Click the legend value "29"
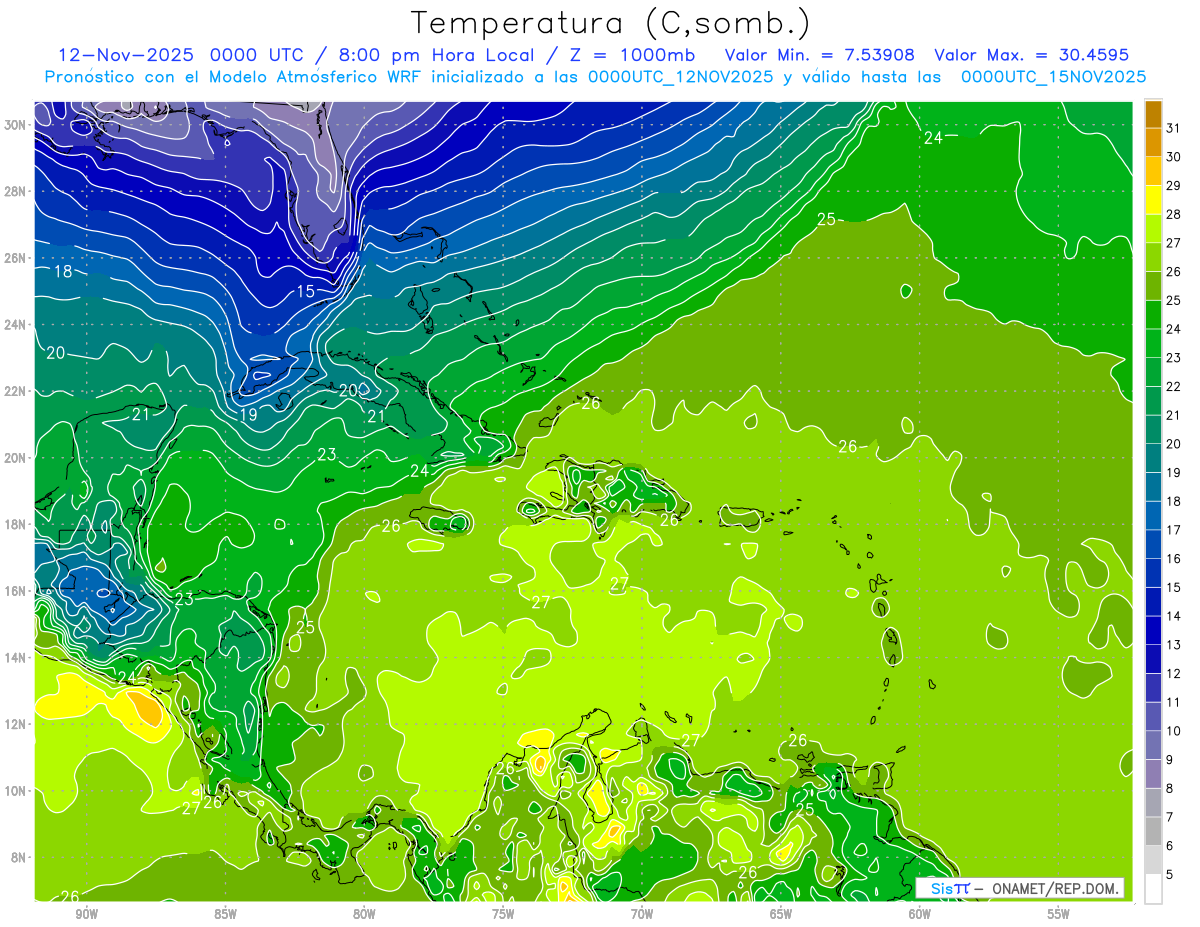The width and height of the screenshot is (1200, 927). (x=1174, y=185)
